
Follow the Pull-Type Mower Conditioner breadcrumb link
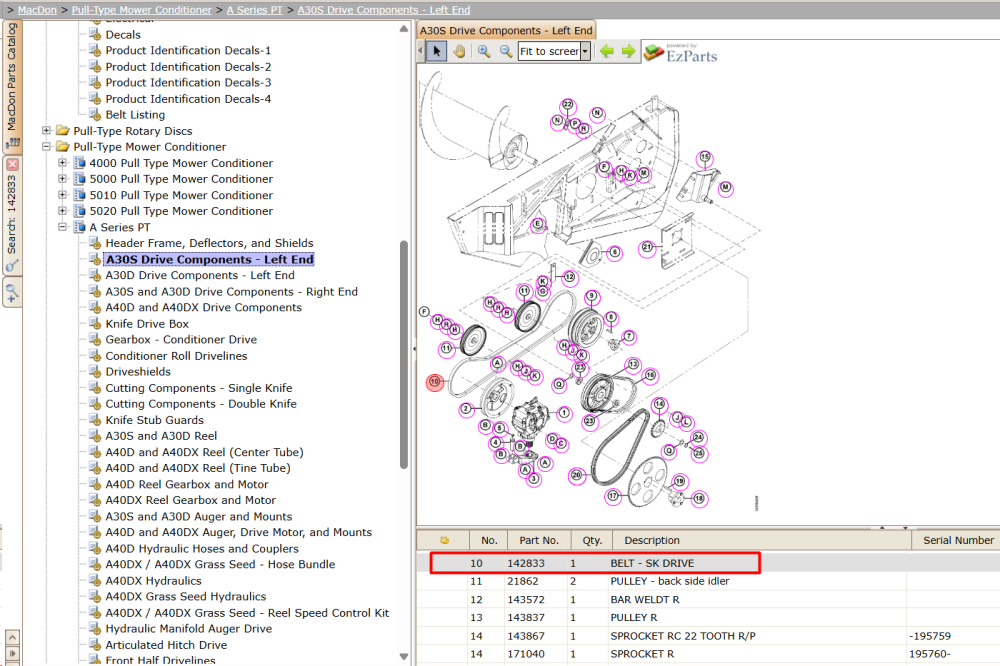tap(142, 10)
